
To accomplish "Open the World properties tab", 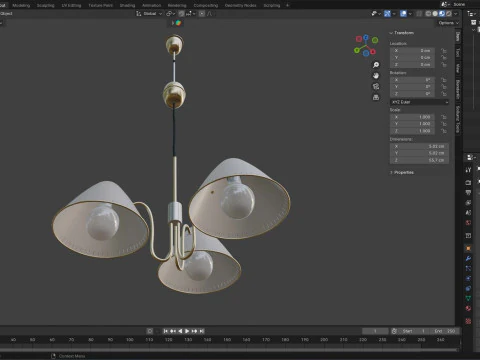I will [468, 222].
